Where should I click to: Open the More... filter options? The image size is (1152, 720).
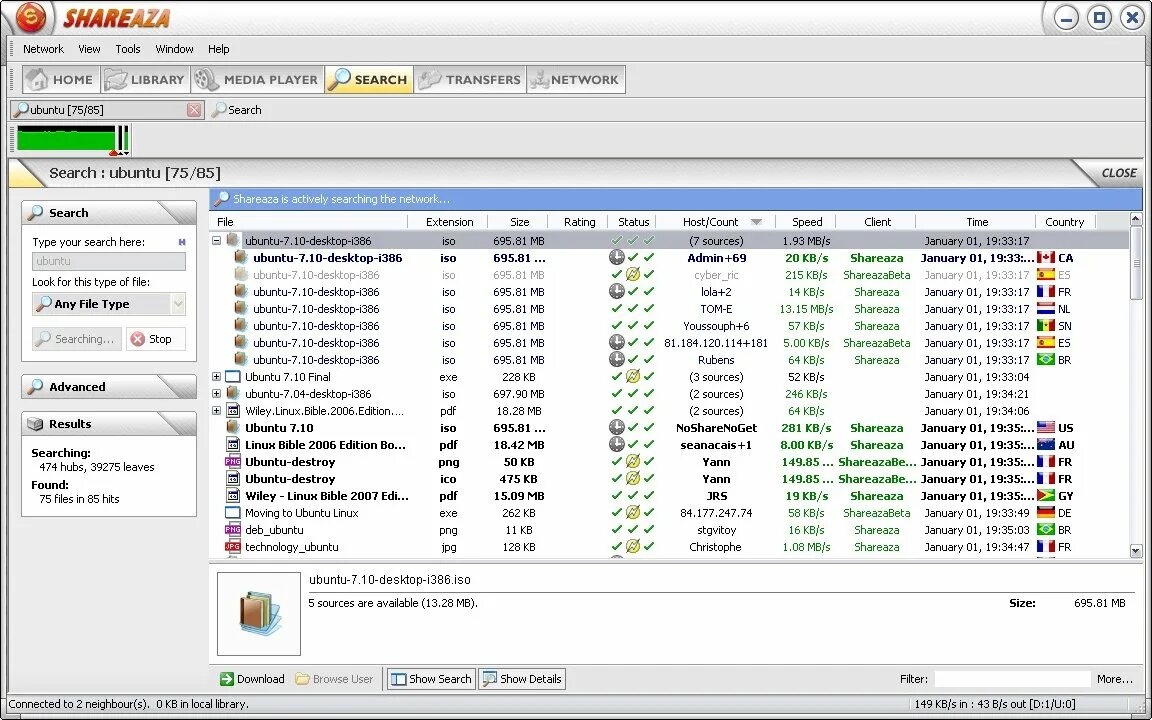click(1115, 679)
